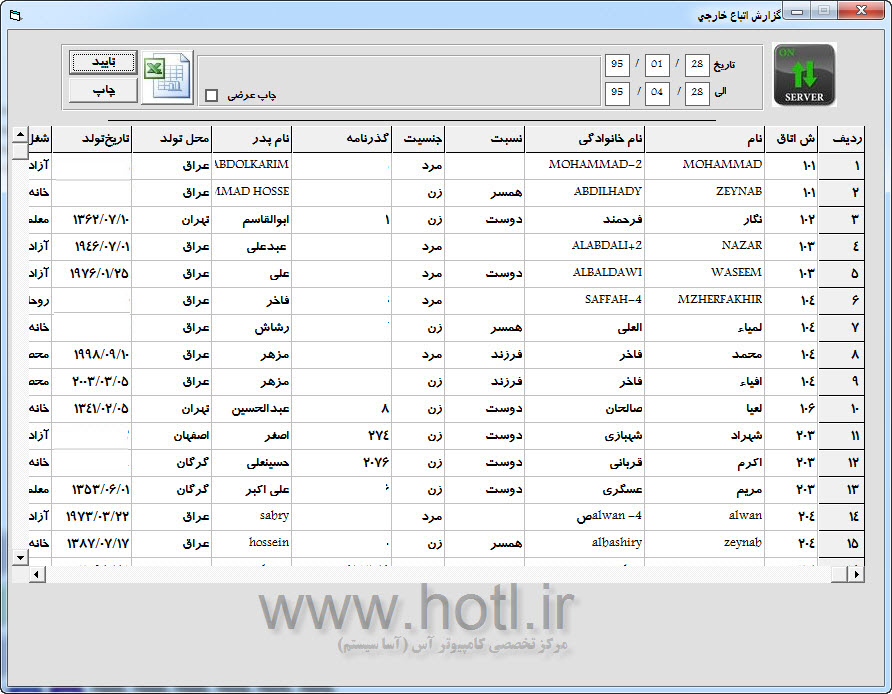Click the vertical scrollbar down arrow
892x694 pixels.
click(x=20, y=556)
